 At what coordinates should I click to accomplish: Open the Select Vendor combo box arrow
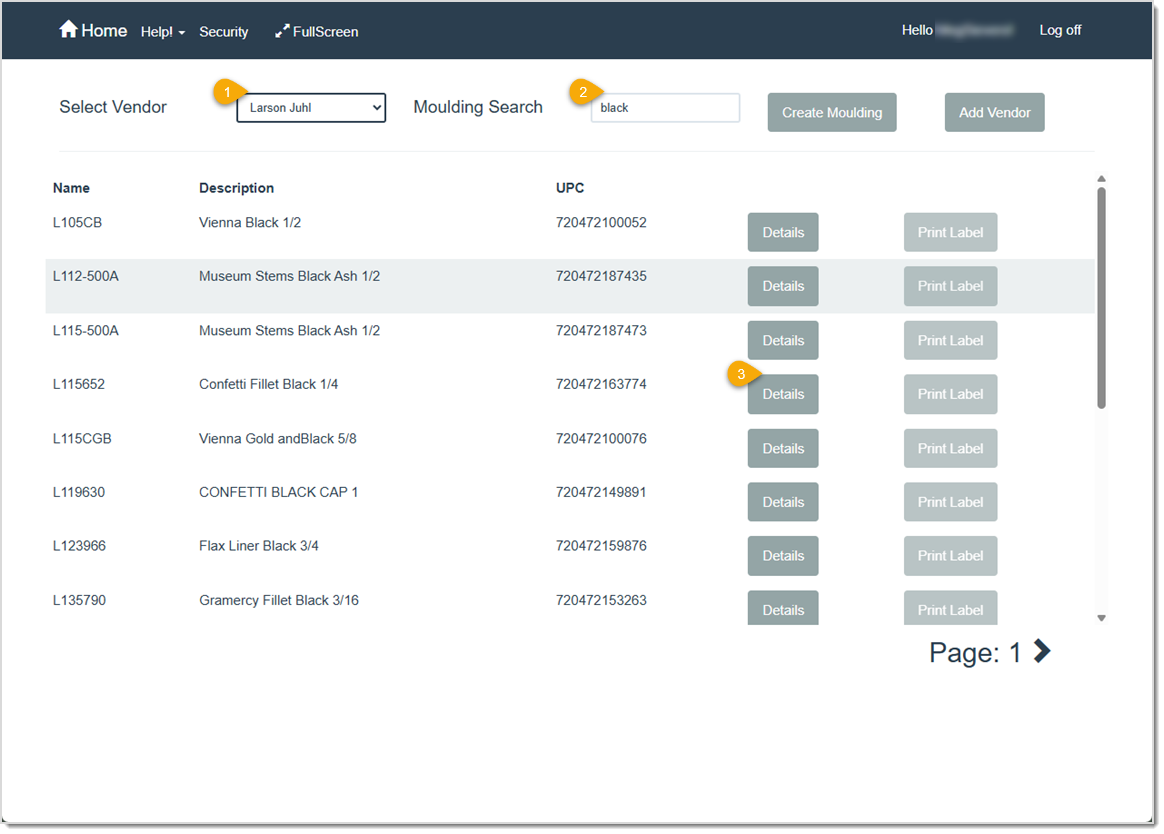(378, 108)
